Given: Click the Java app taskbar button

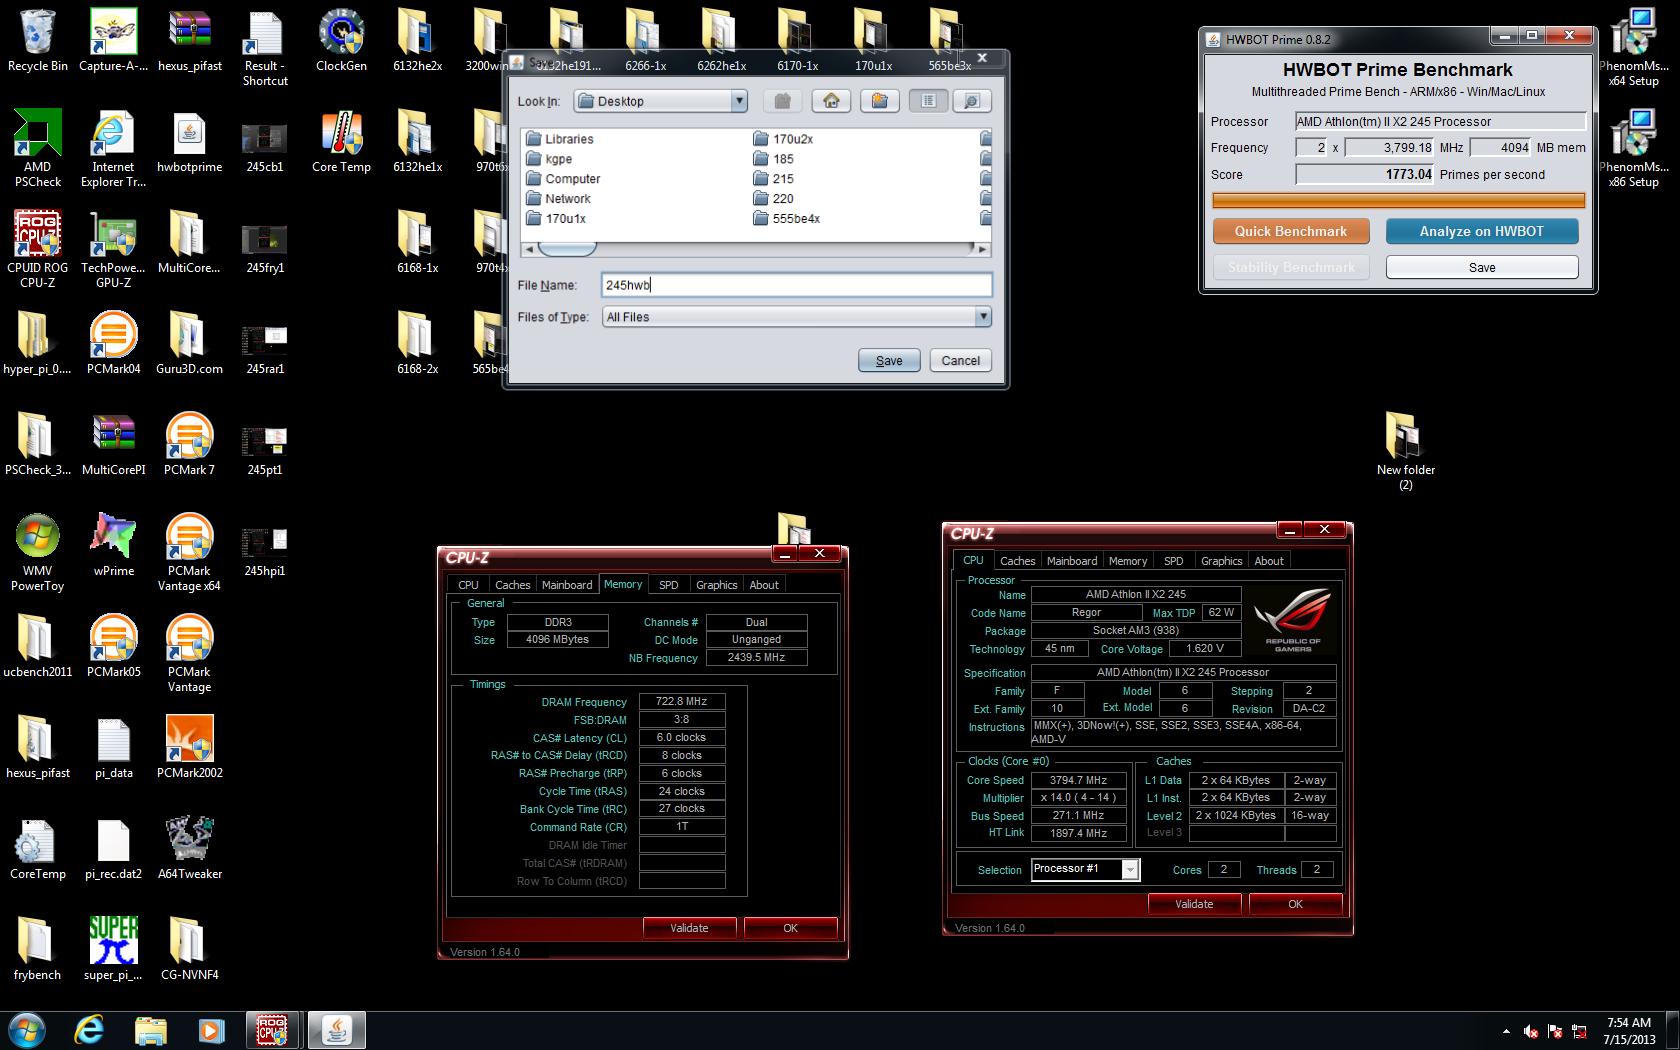Looking at the screenshot, I should [x=336, y=1030].
